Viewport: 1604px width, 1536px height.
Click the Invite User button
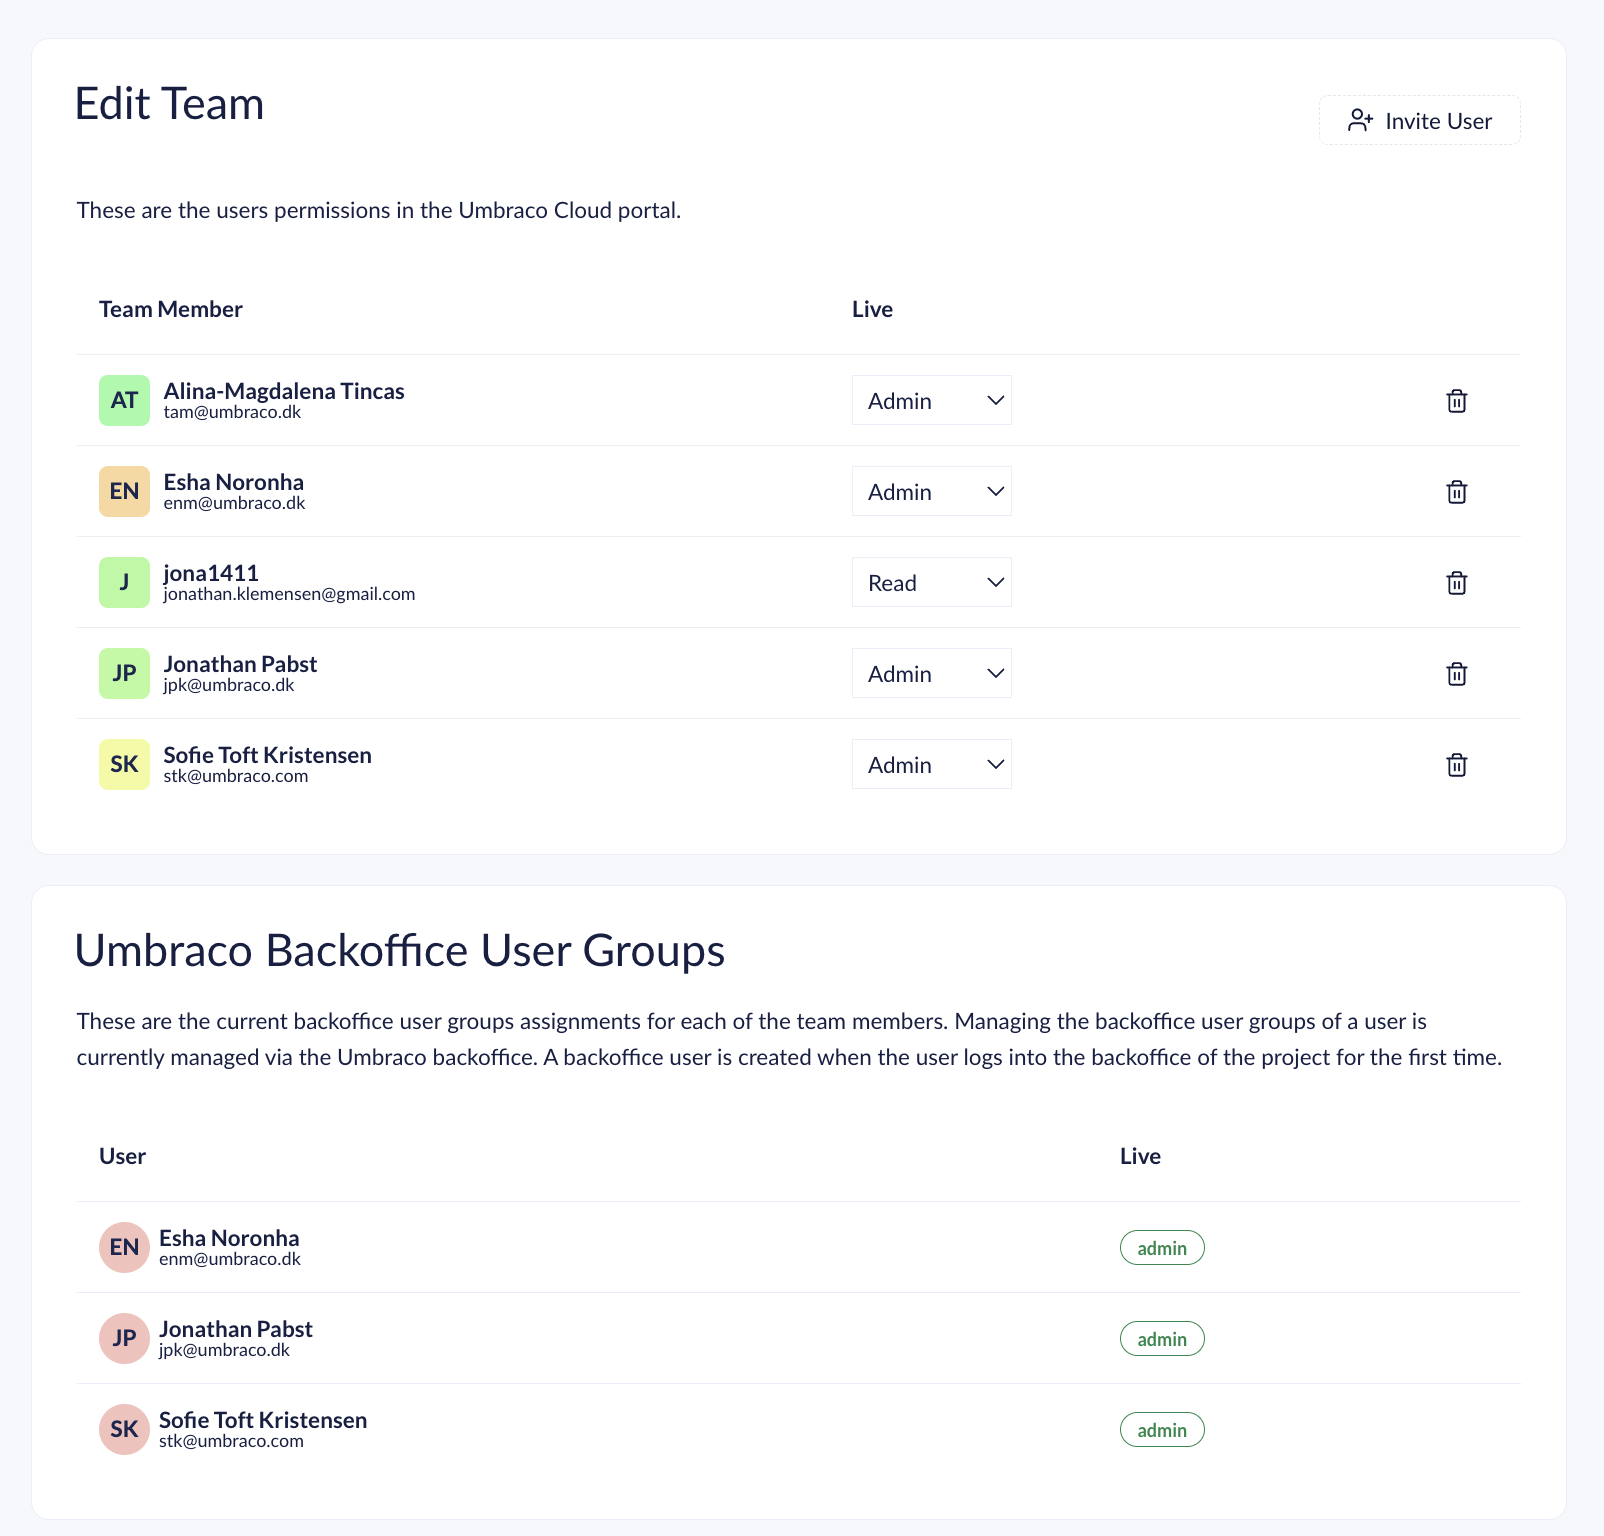point(1419,121)
